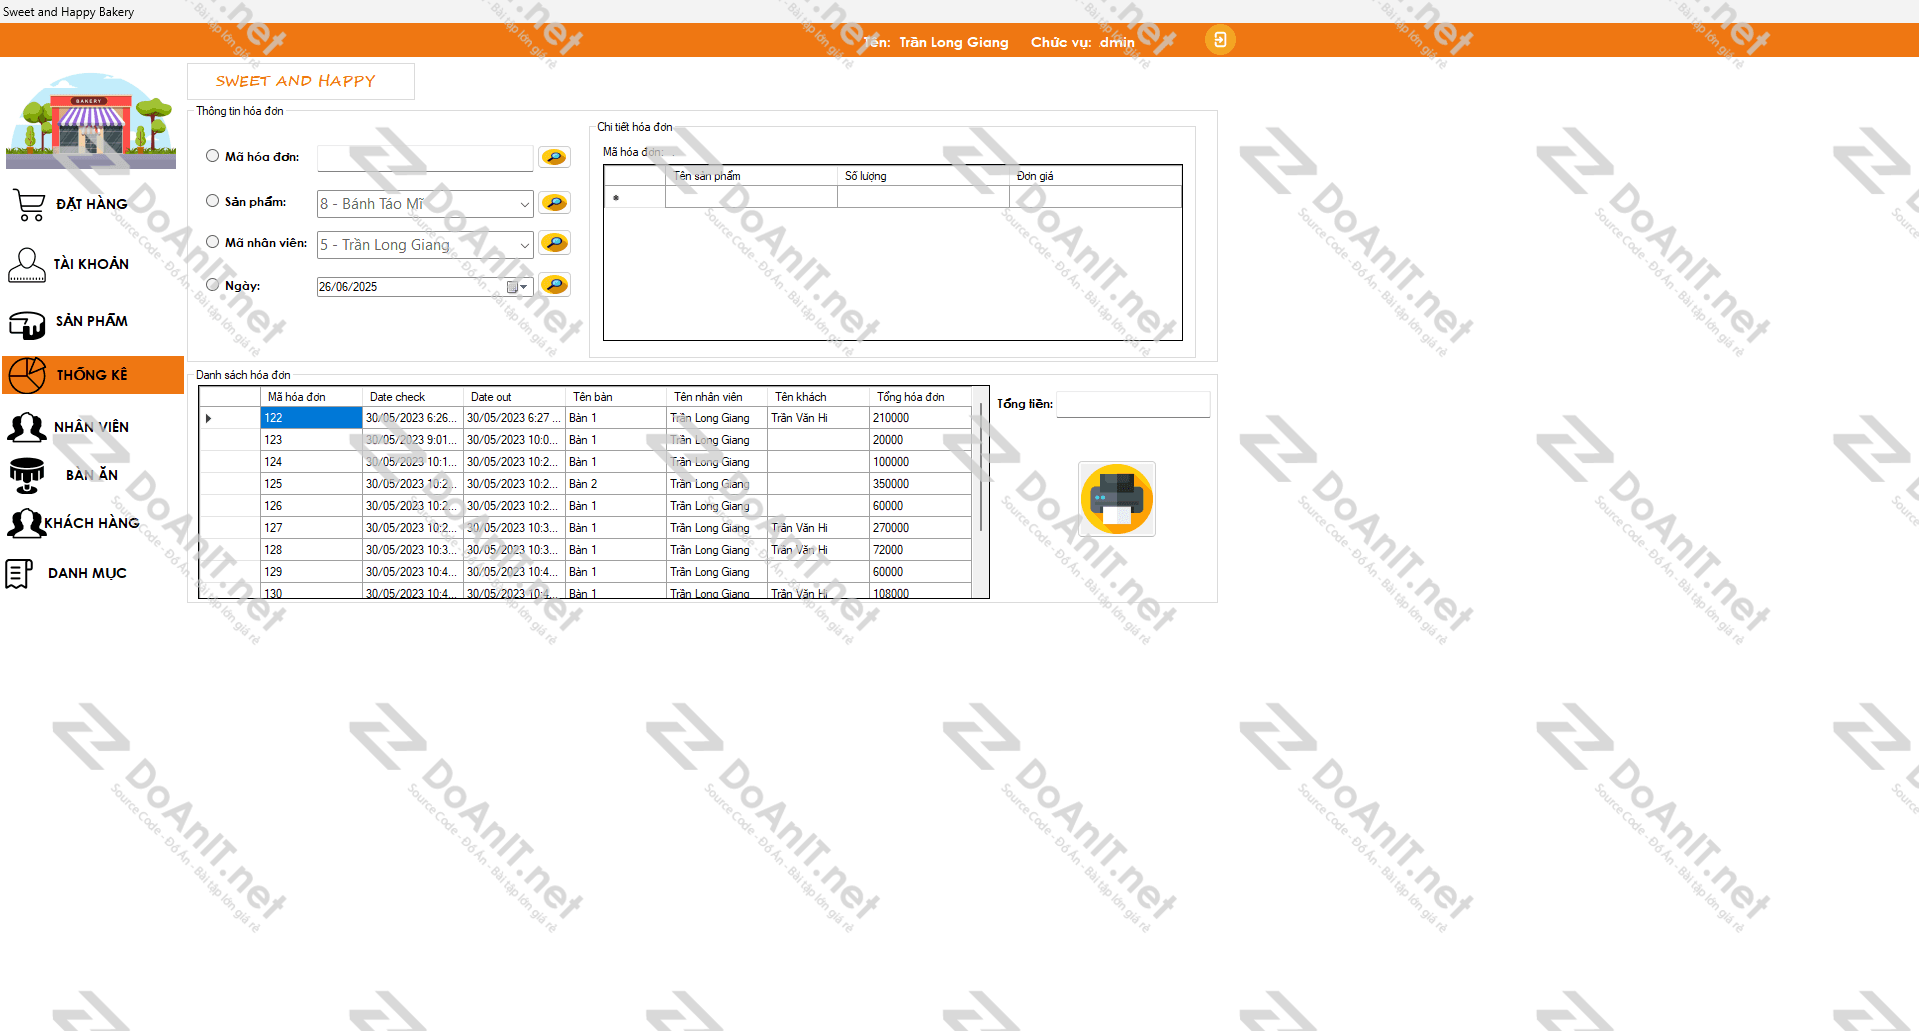Click the KHÁCH HÀNG customer icon
The image size is (1919, 1031).
tap(25, 523)
